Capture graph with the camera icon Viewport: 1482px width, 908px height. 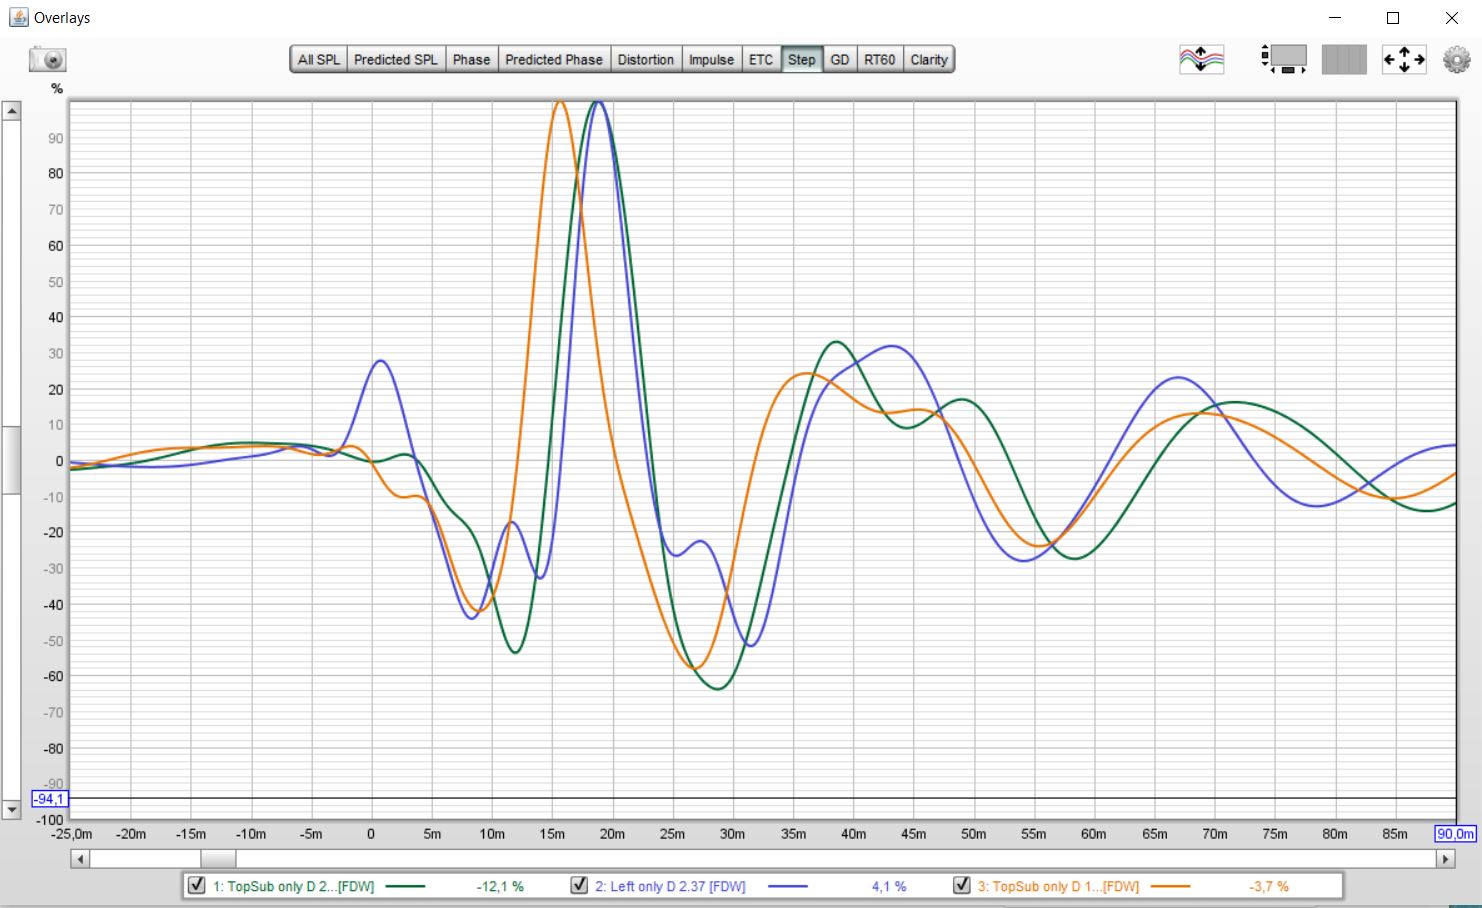(x=47, y=60)
